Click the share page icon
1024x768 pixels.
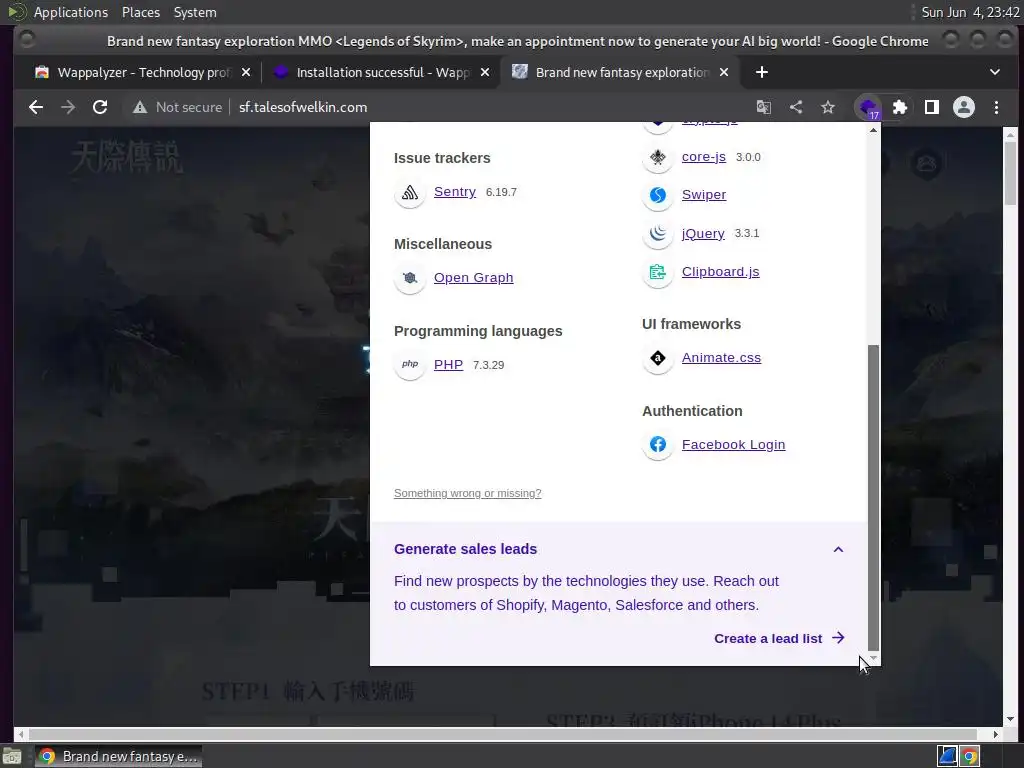796,107
